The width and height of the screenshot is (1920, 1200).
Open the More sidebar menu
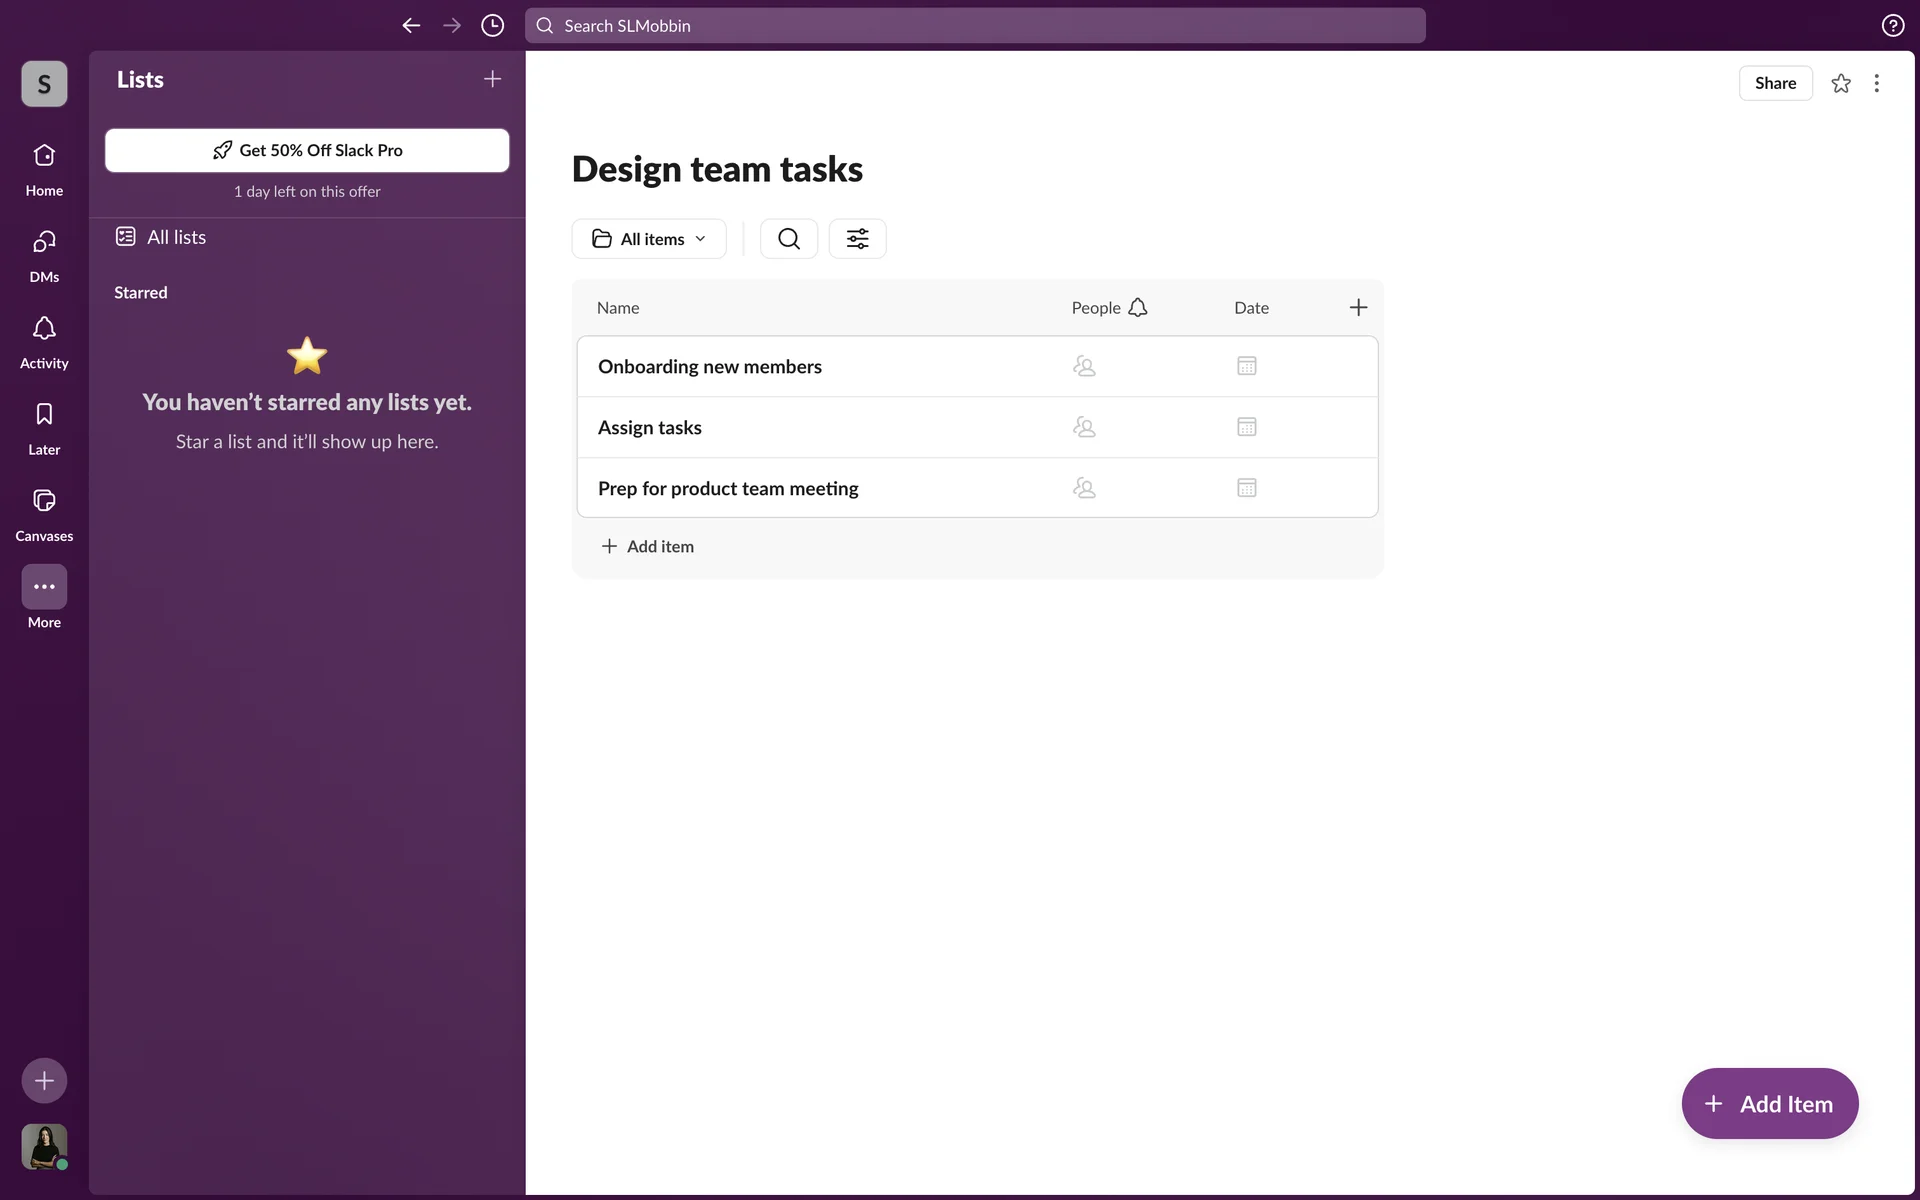click(44, 587)
